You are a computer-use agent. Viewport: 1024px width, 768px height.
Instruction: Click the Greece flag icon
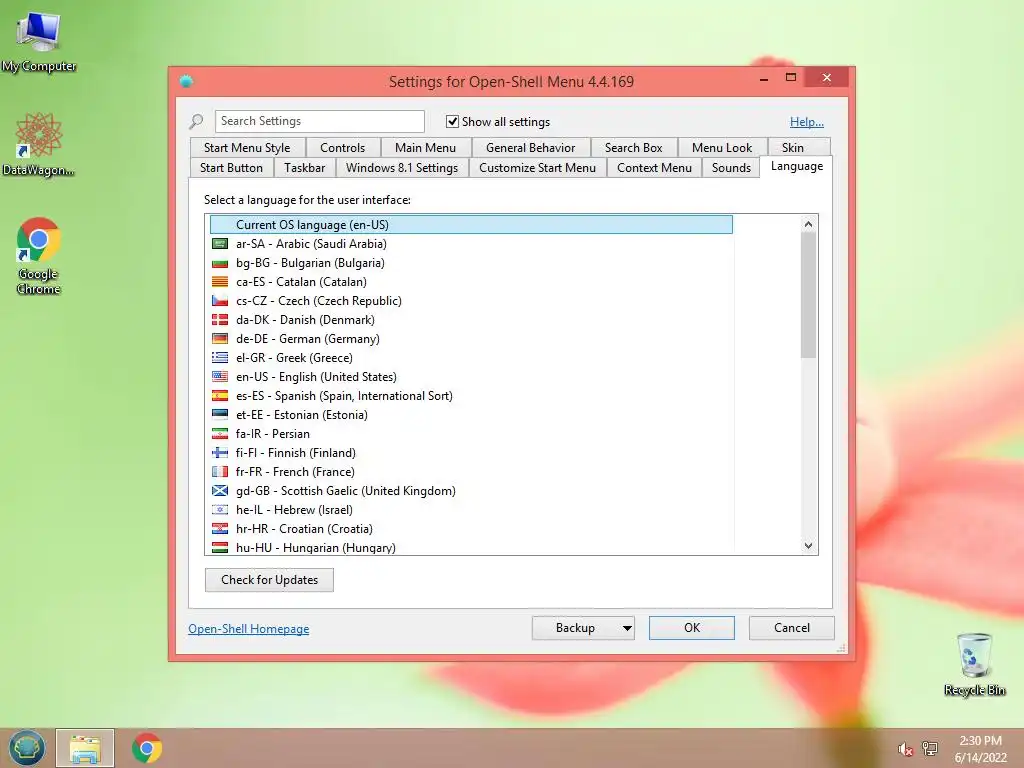(220, 357)
